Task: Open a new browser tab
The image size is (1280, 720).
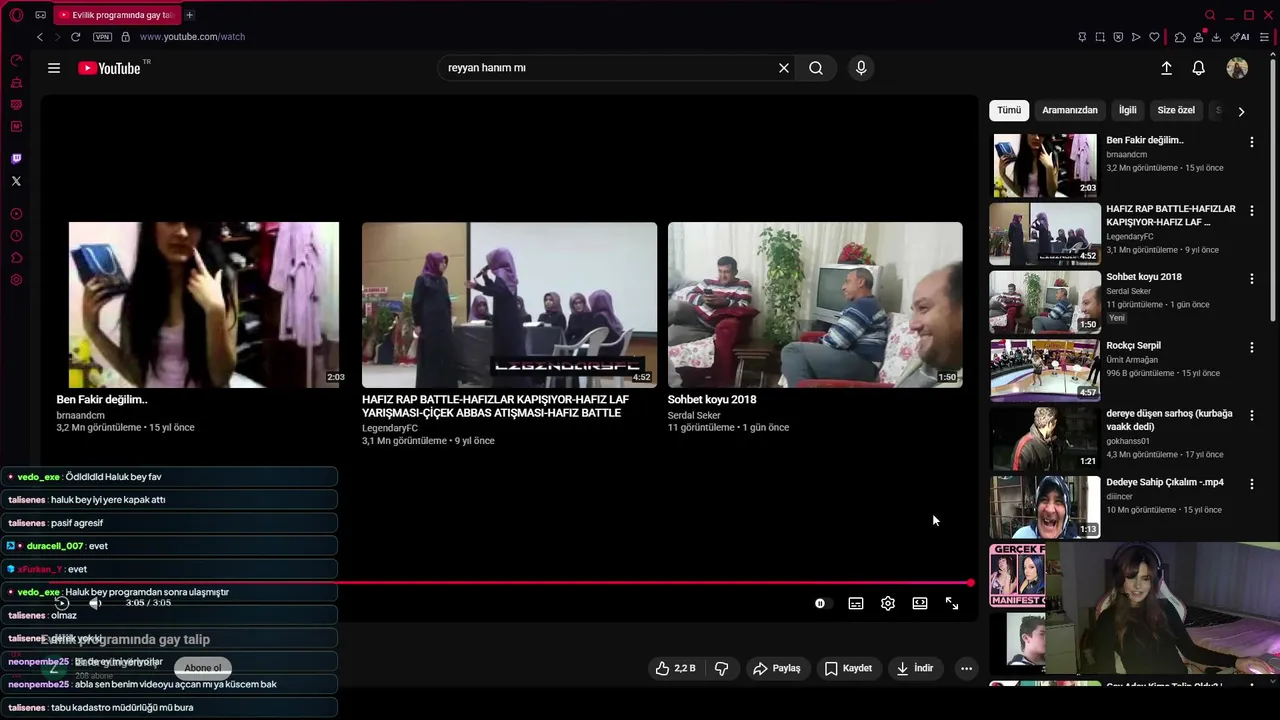Action: 189,15
